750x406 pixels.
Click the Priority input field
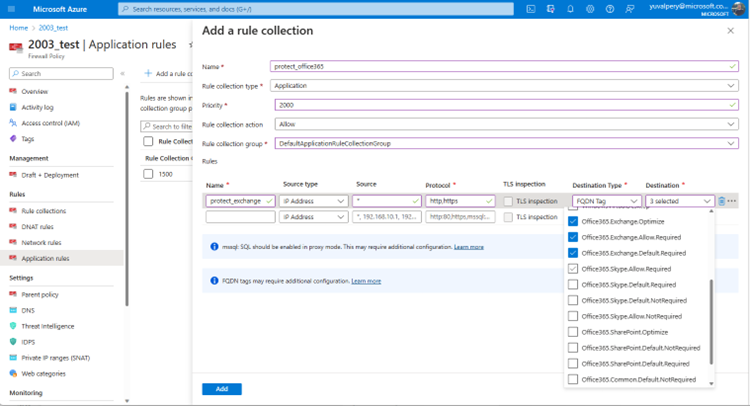[504, 105]
